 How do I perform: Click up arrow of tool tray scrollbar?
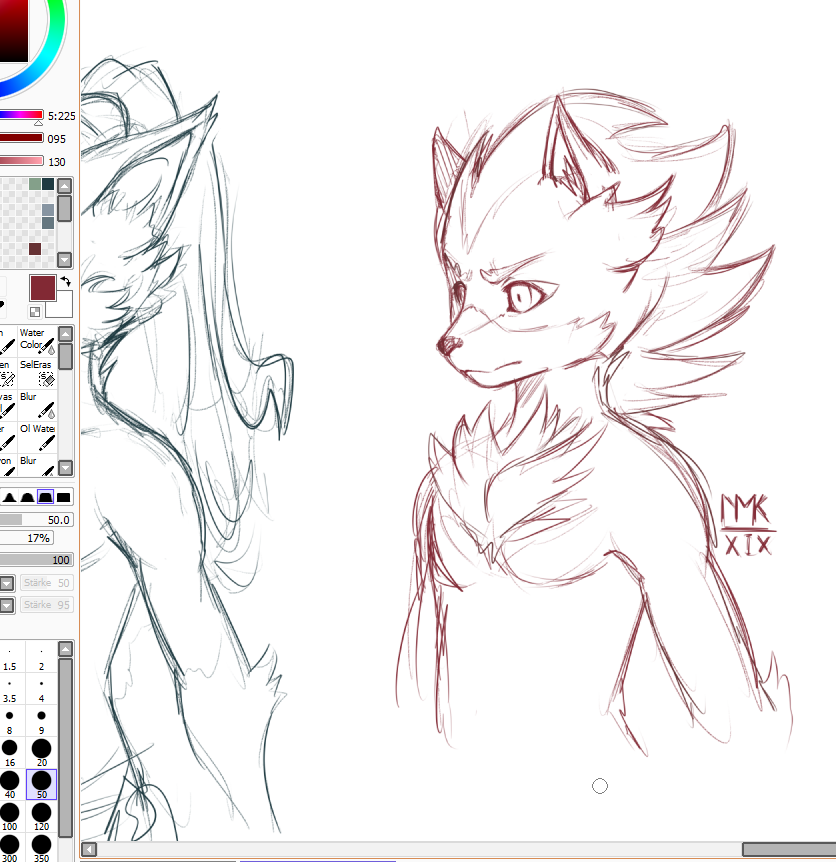(65, 333)
